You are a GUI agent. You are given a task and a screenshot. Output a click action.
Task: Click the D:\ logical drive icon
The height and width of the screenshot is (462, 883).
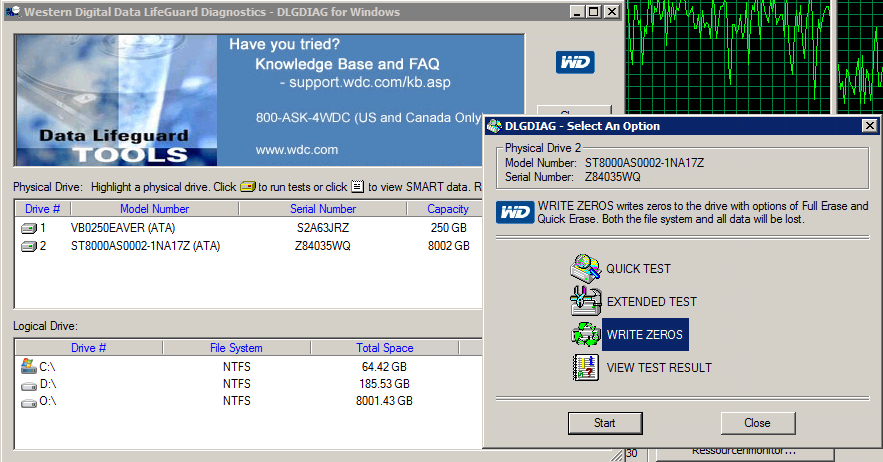(x=29, y=385)
